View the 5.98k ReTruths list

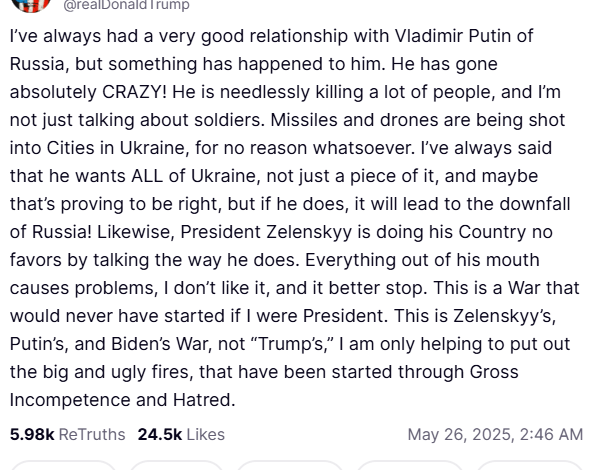tap(67, 434)
